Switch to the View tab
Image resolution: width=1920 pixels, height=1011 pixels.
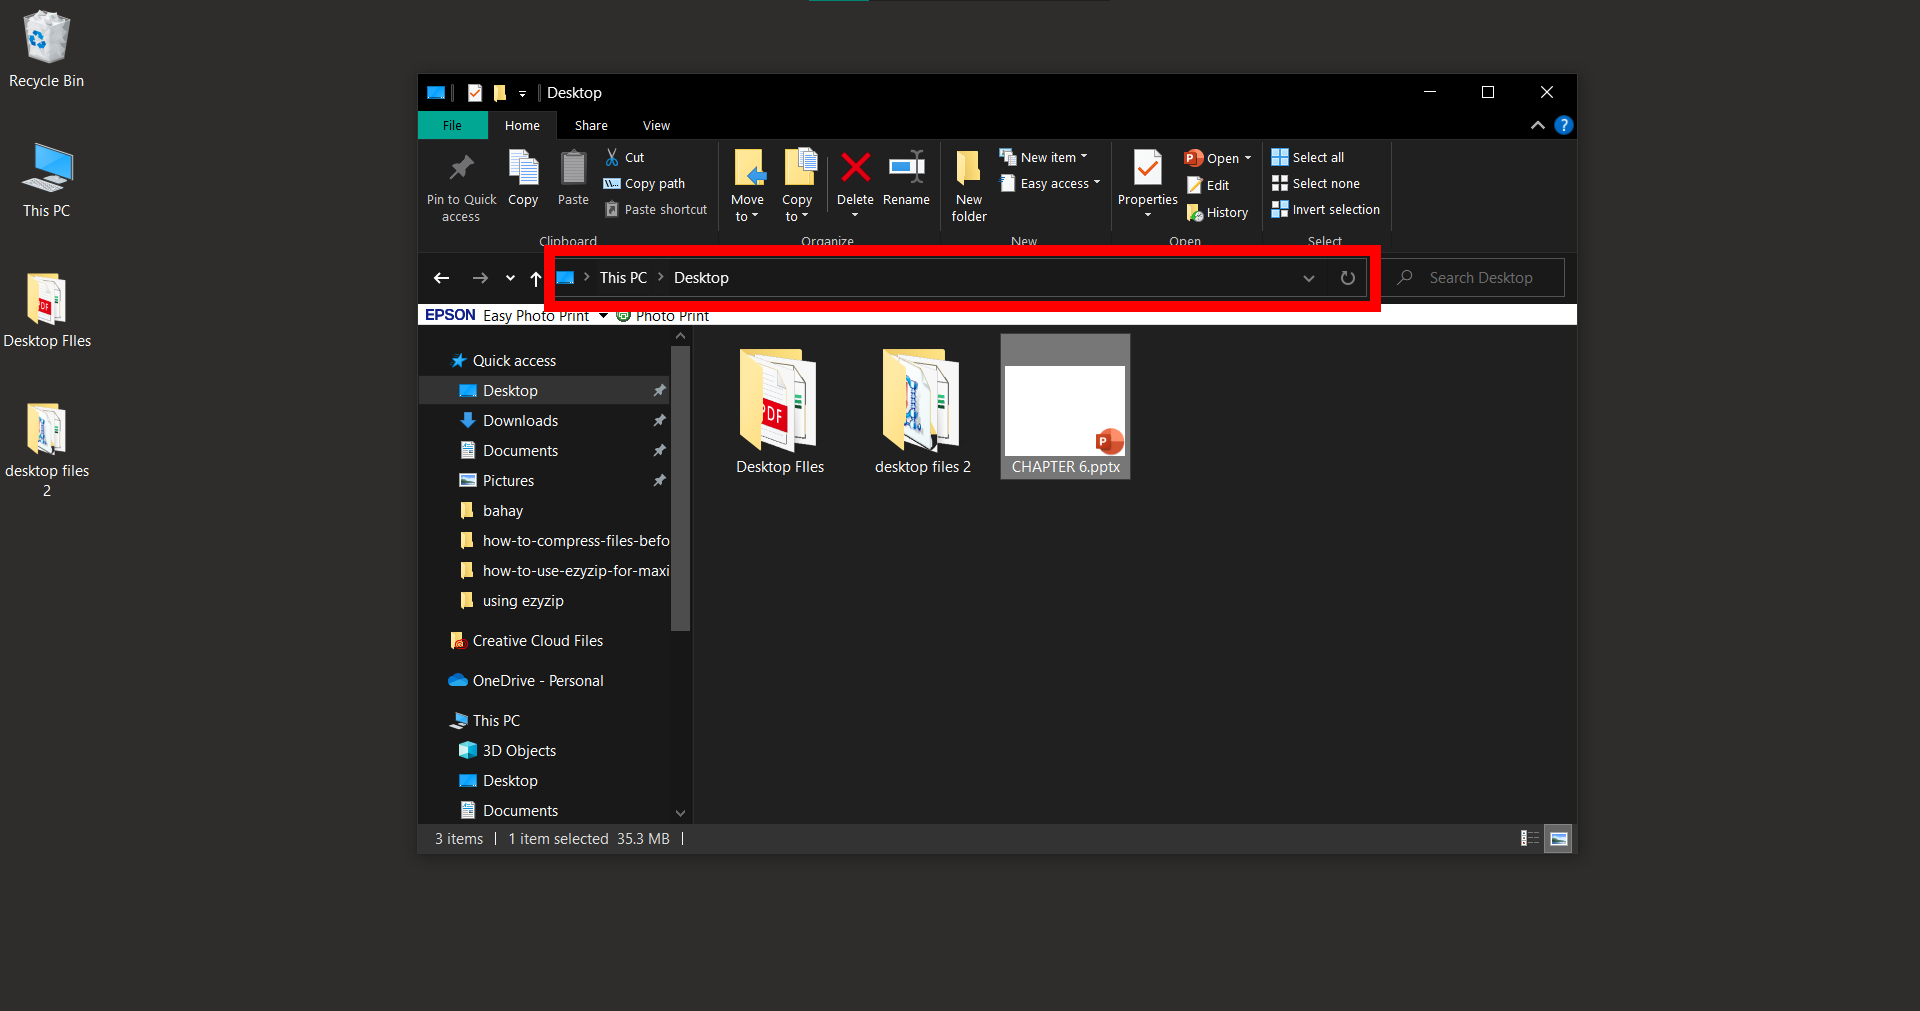[656, 125]
